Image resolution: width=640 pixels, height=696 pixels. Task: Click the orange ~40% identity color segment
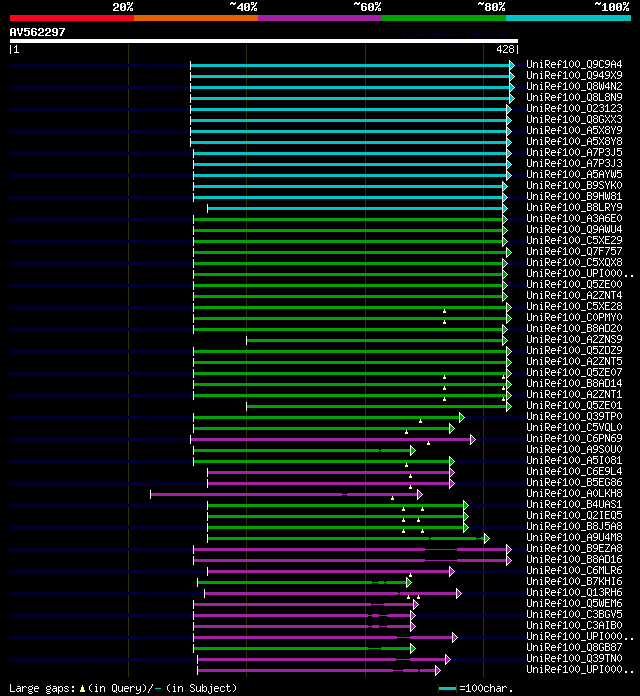196,18
